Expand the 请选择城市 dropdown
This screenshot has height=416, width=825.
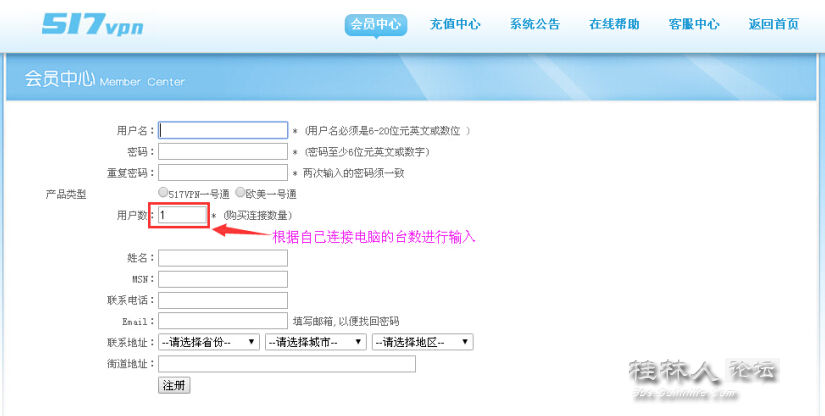316,342
